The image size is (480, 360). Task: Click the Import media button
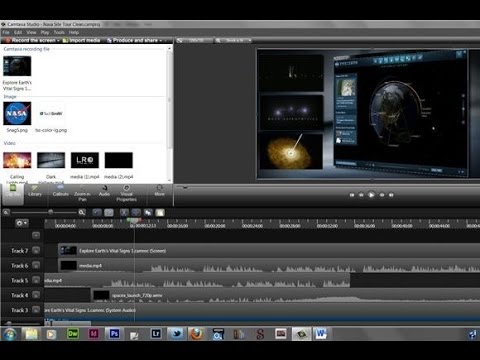82,40
